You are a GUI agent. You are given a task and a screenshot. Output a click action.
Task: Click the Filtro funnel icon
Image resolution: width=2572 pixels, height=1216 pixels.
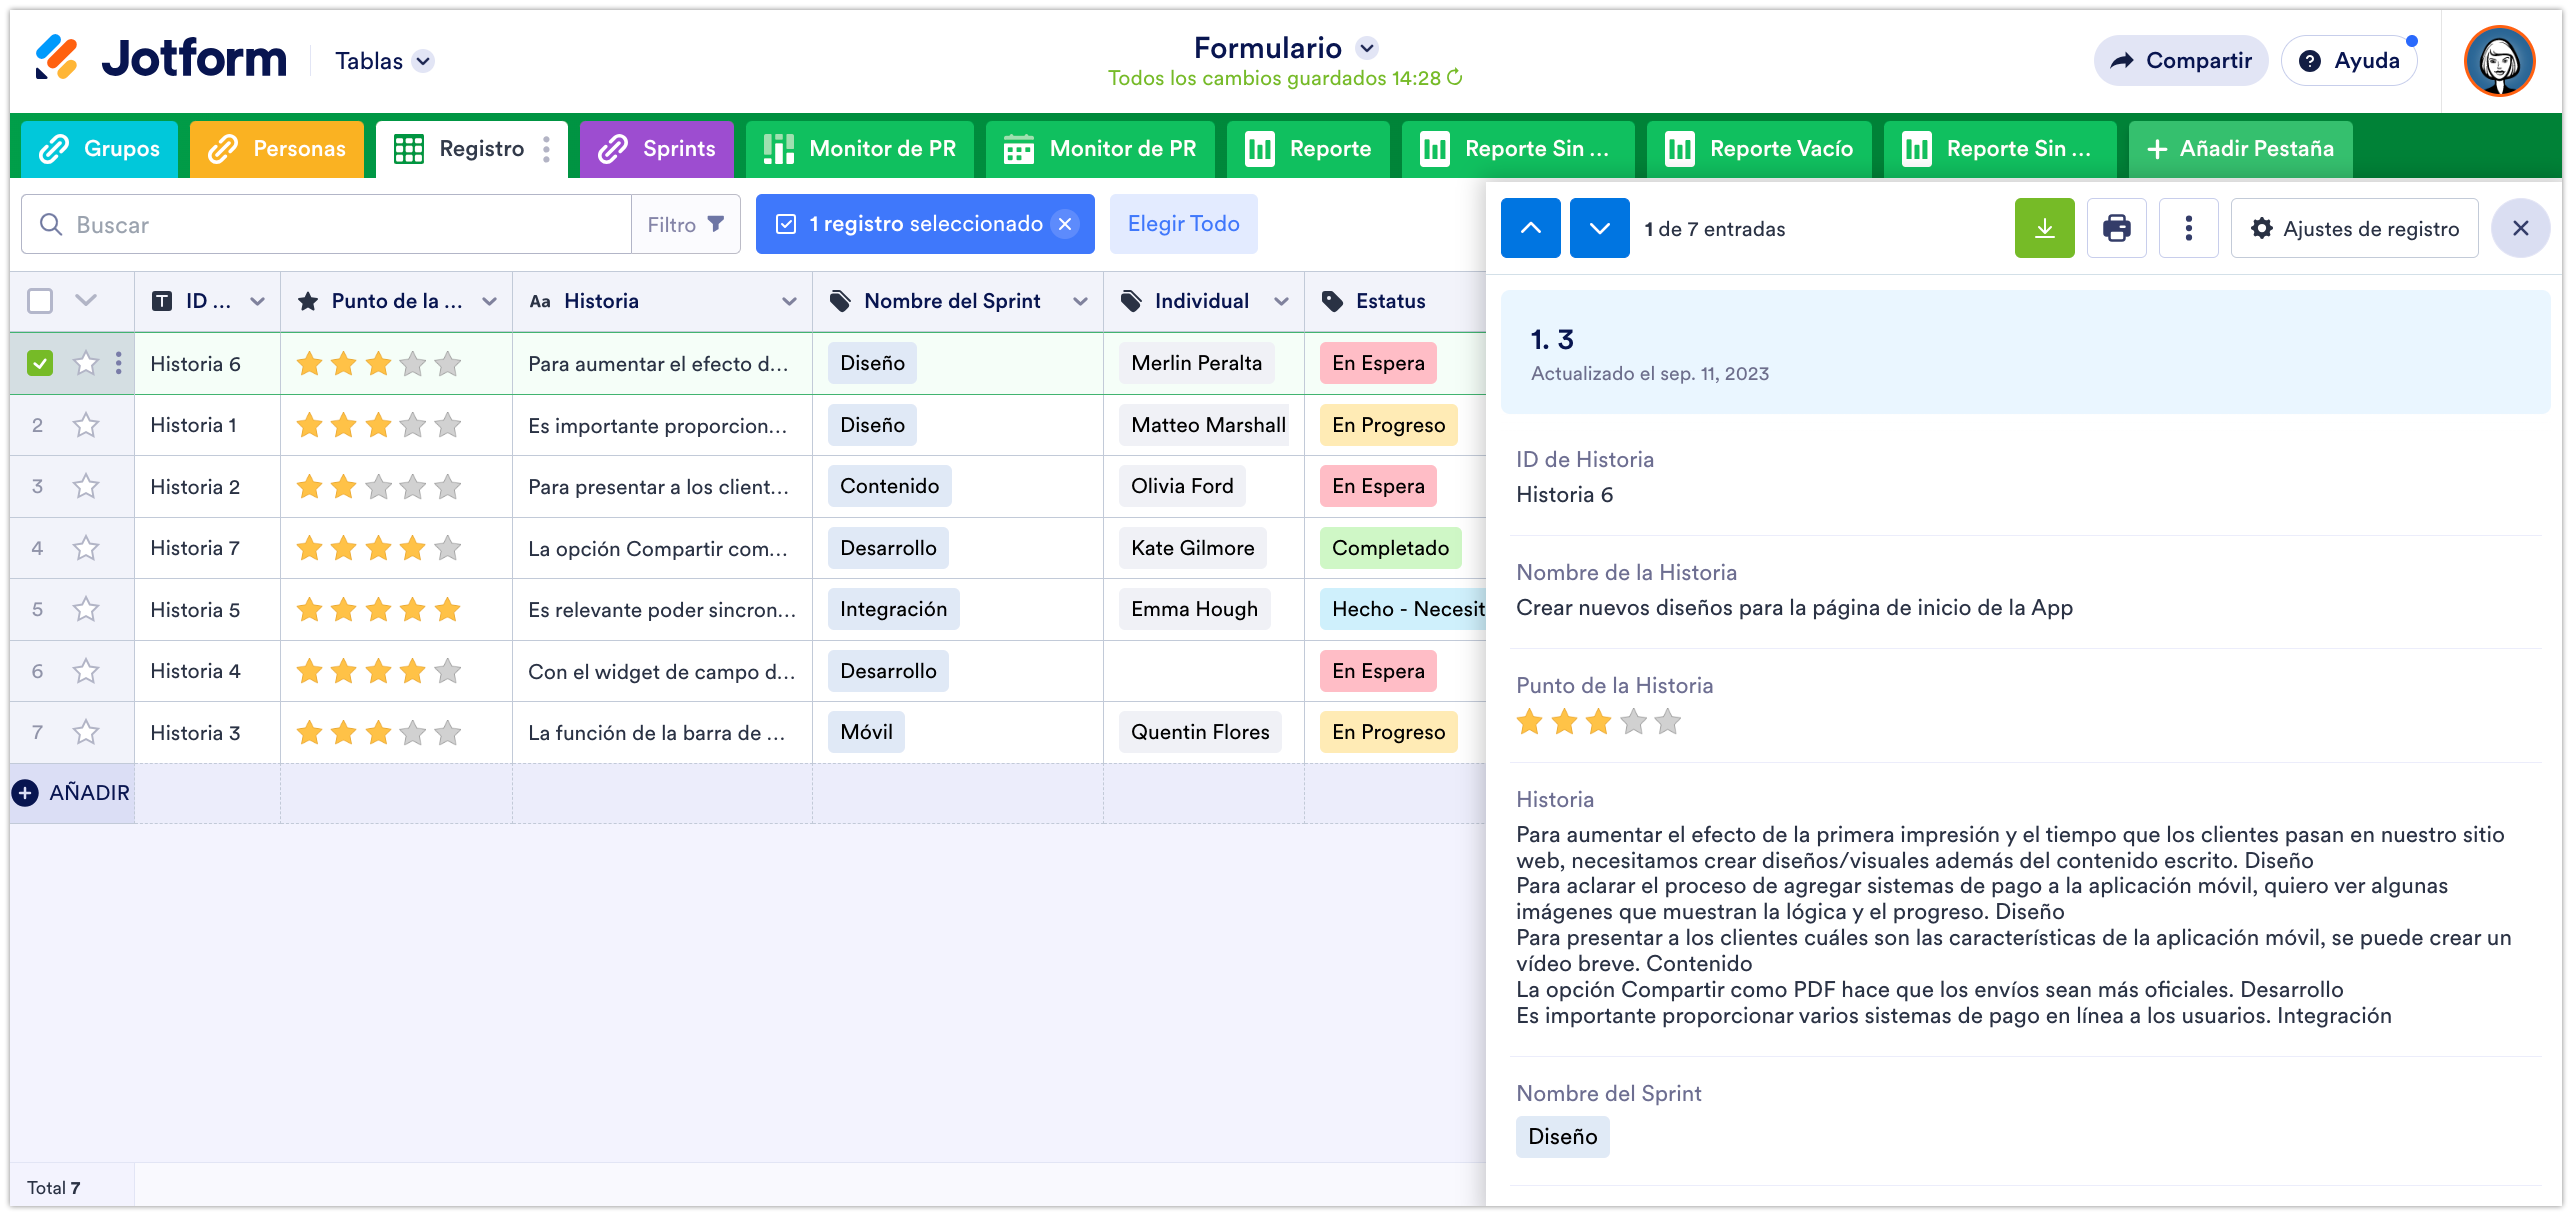(716, 224)
